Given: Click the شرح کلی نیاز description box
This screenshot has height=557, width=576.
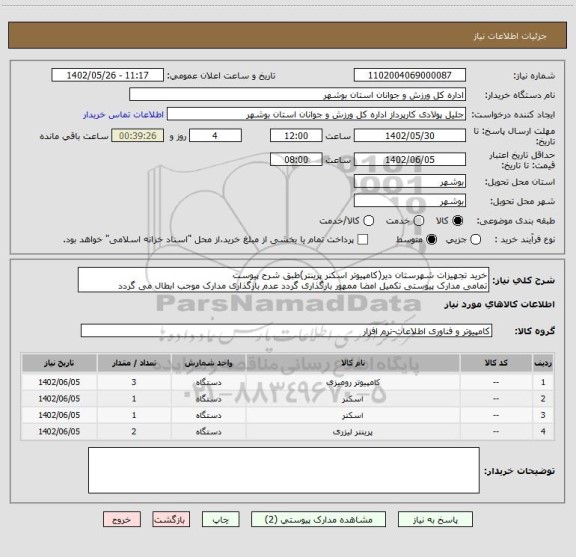Looking at the screenshot, I should tap(284, 280).
